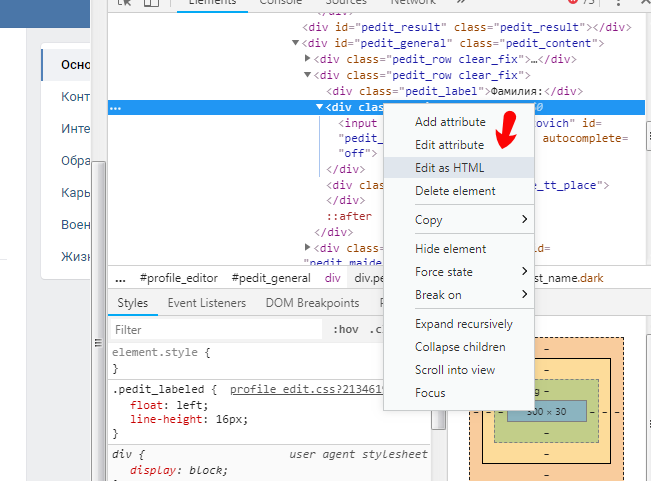
Task: Collapse the expanded second pedit_row clear_fix div
Action: (307, 75)
